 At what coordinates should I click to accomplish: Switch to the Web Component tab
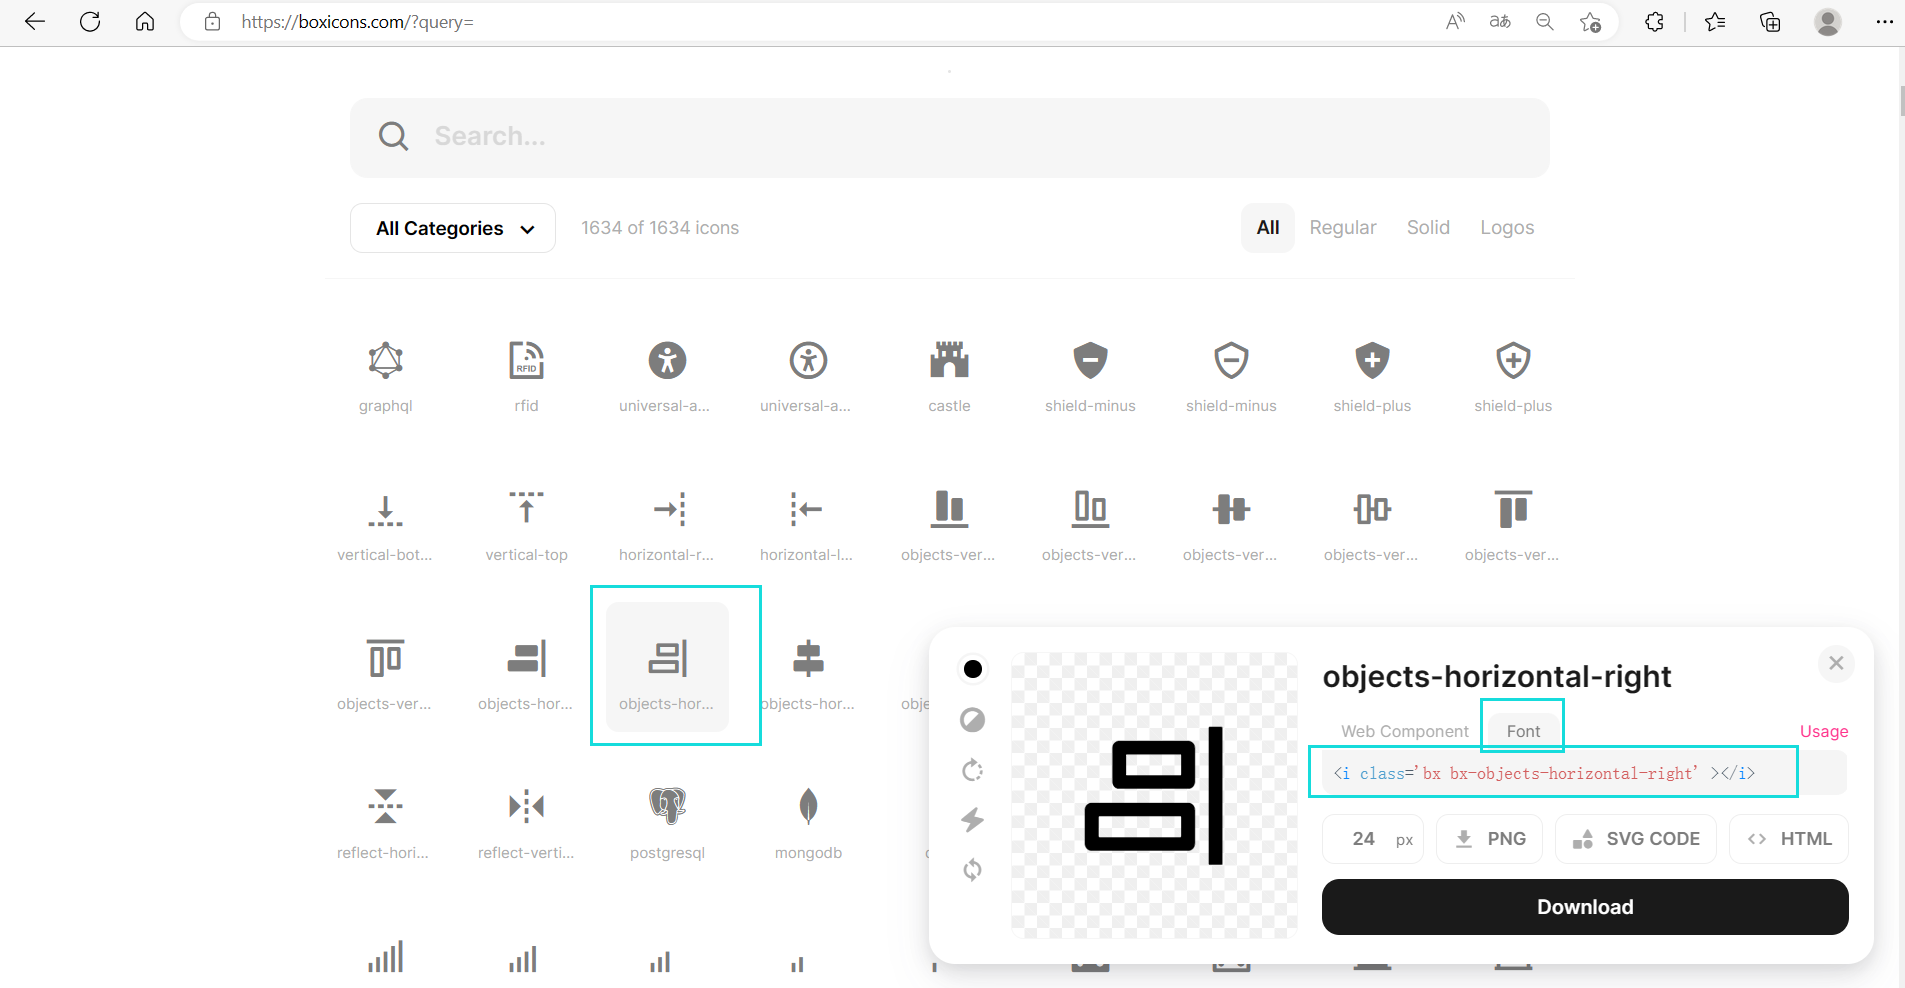(1404, 731)
